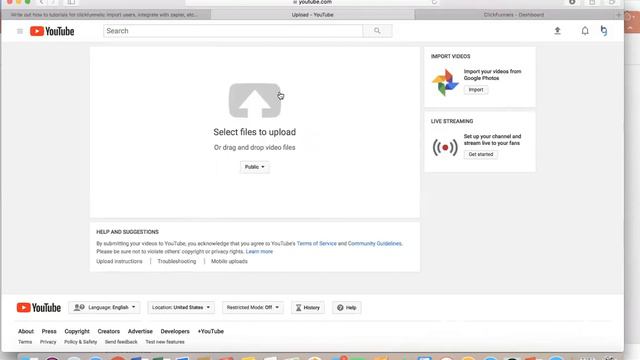Click the large upload arrow graphic
The height and width of the screenshot is (360, 640).
(255, 101)
